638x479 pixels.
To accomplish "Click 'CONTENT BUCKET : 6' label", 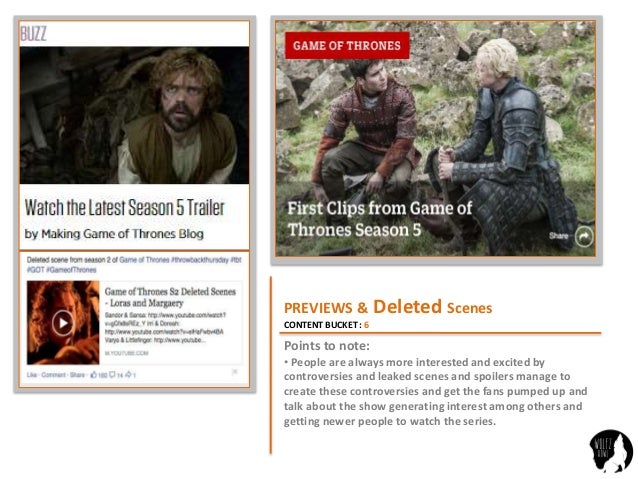I will coord(326,325).
